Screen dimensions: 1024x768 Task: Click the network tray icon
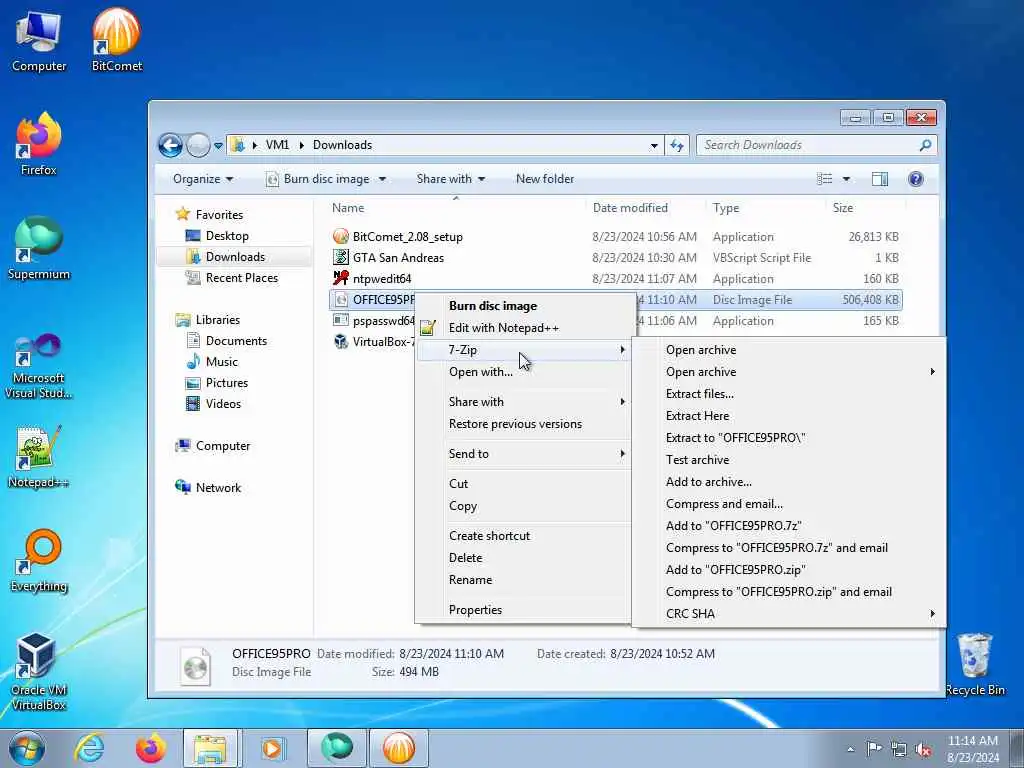(x=899, y=750)
